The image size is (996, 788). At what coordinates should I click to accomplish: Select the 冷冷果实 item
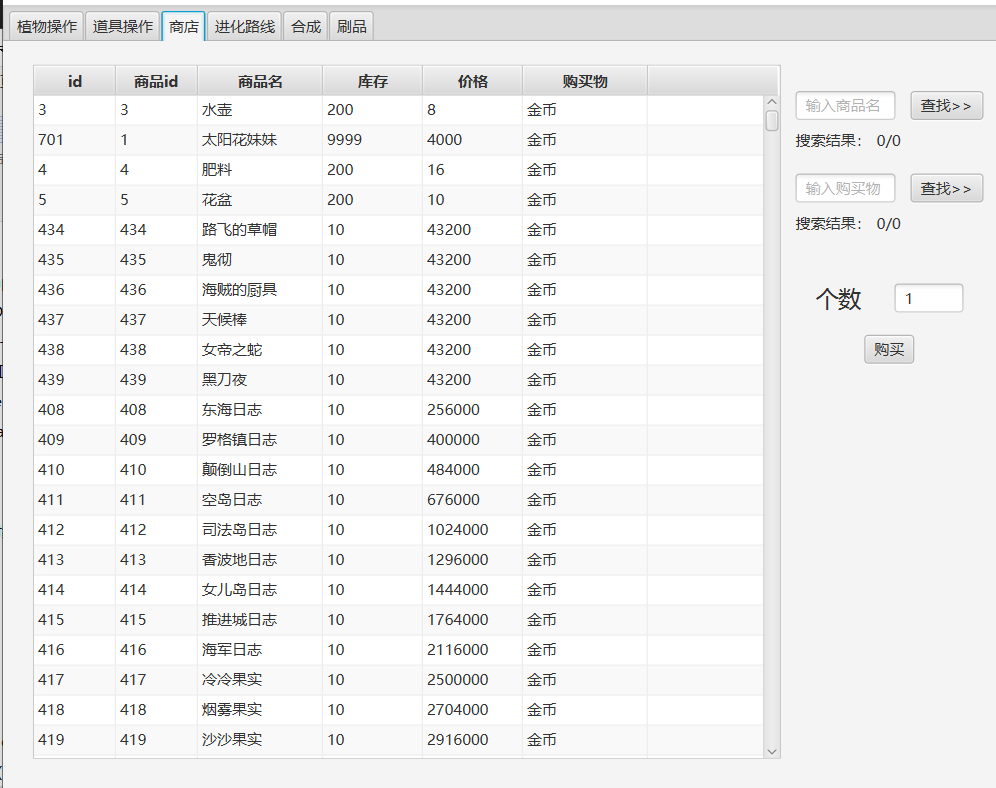point(398,679)
